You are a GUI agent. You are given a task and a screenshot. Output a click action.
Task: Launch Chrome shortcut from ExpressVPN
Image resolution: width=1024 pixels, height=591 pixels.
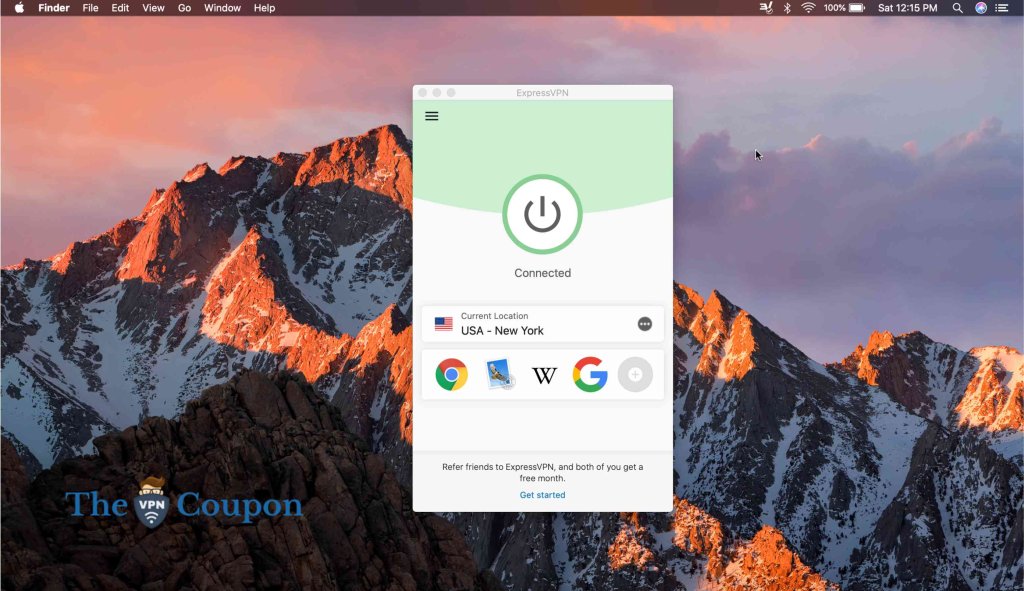[x=451, y=375]
